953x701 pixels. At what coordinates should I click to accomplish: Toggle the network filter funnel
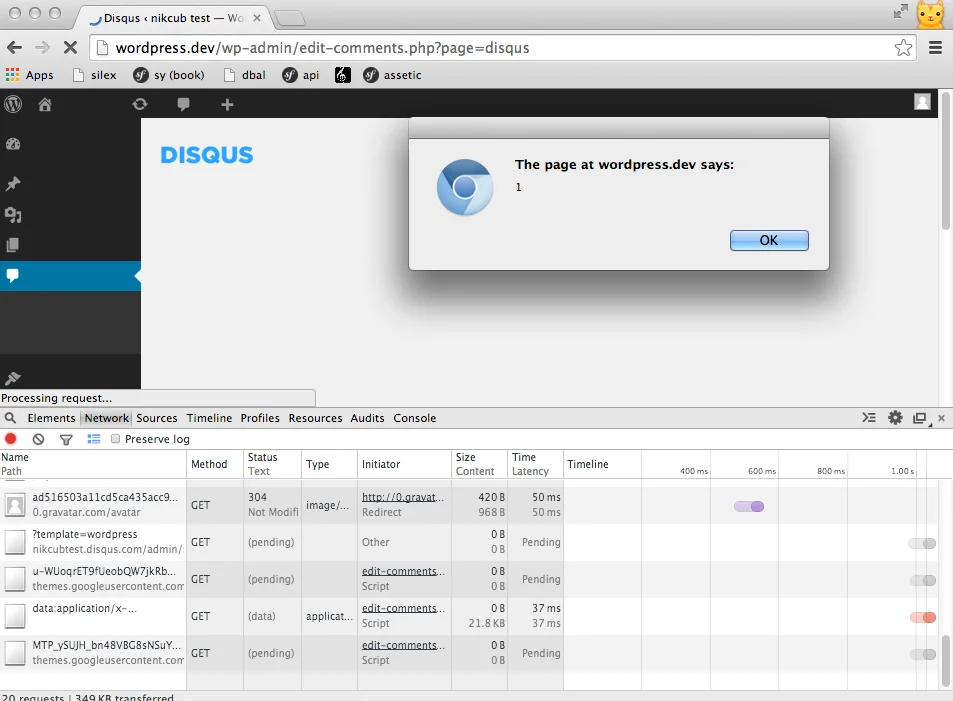point(66,439)
